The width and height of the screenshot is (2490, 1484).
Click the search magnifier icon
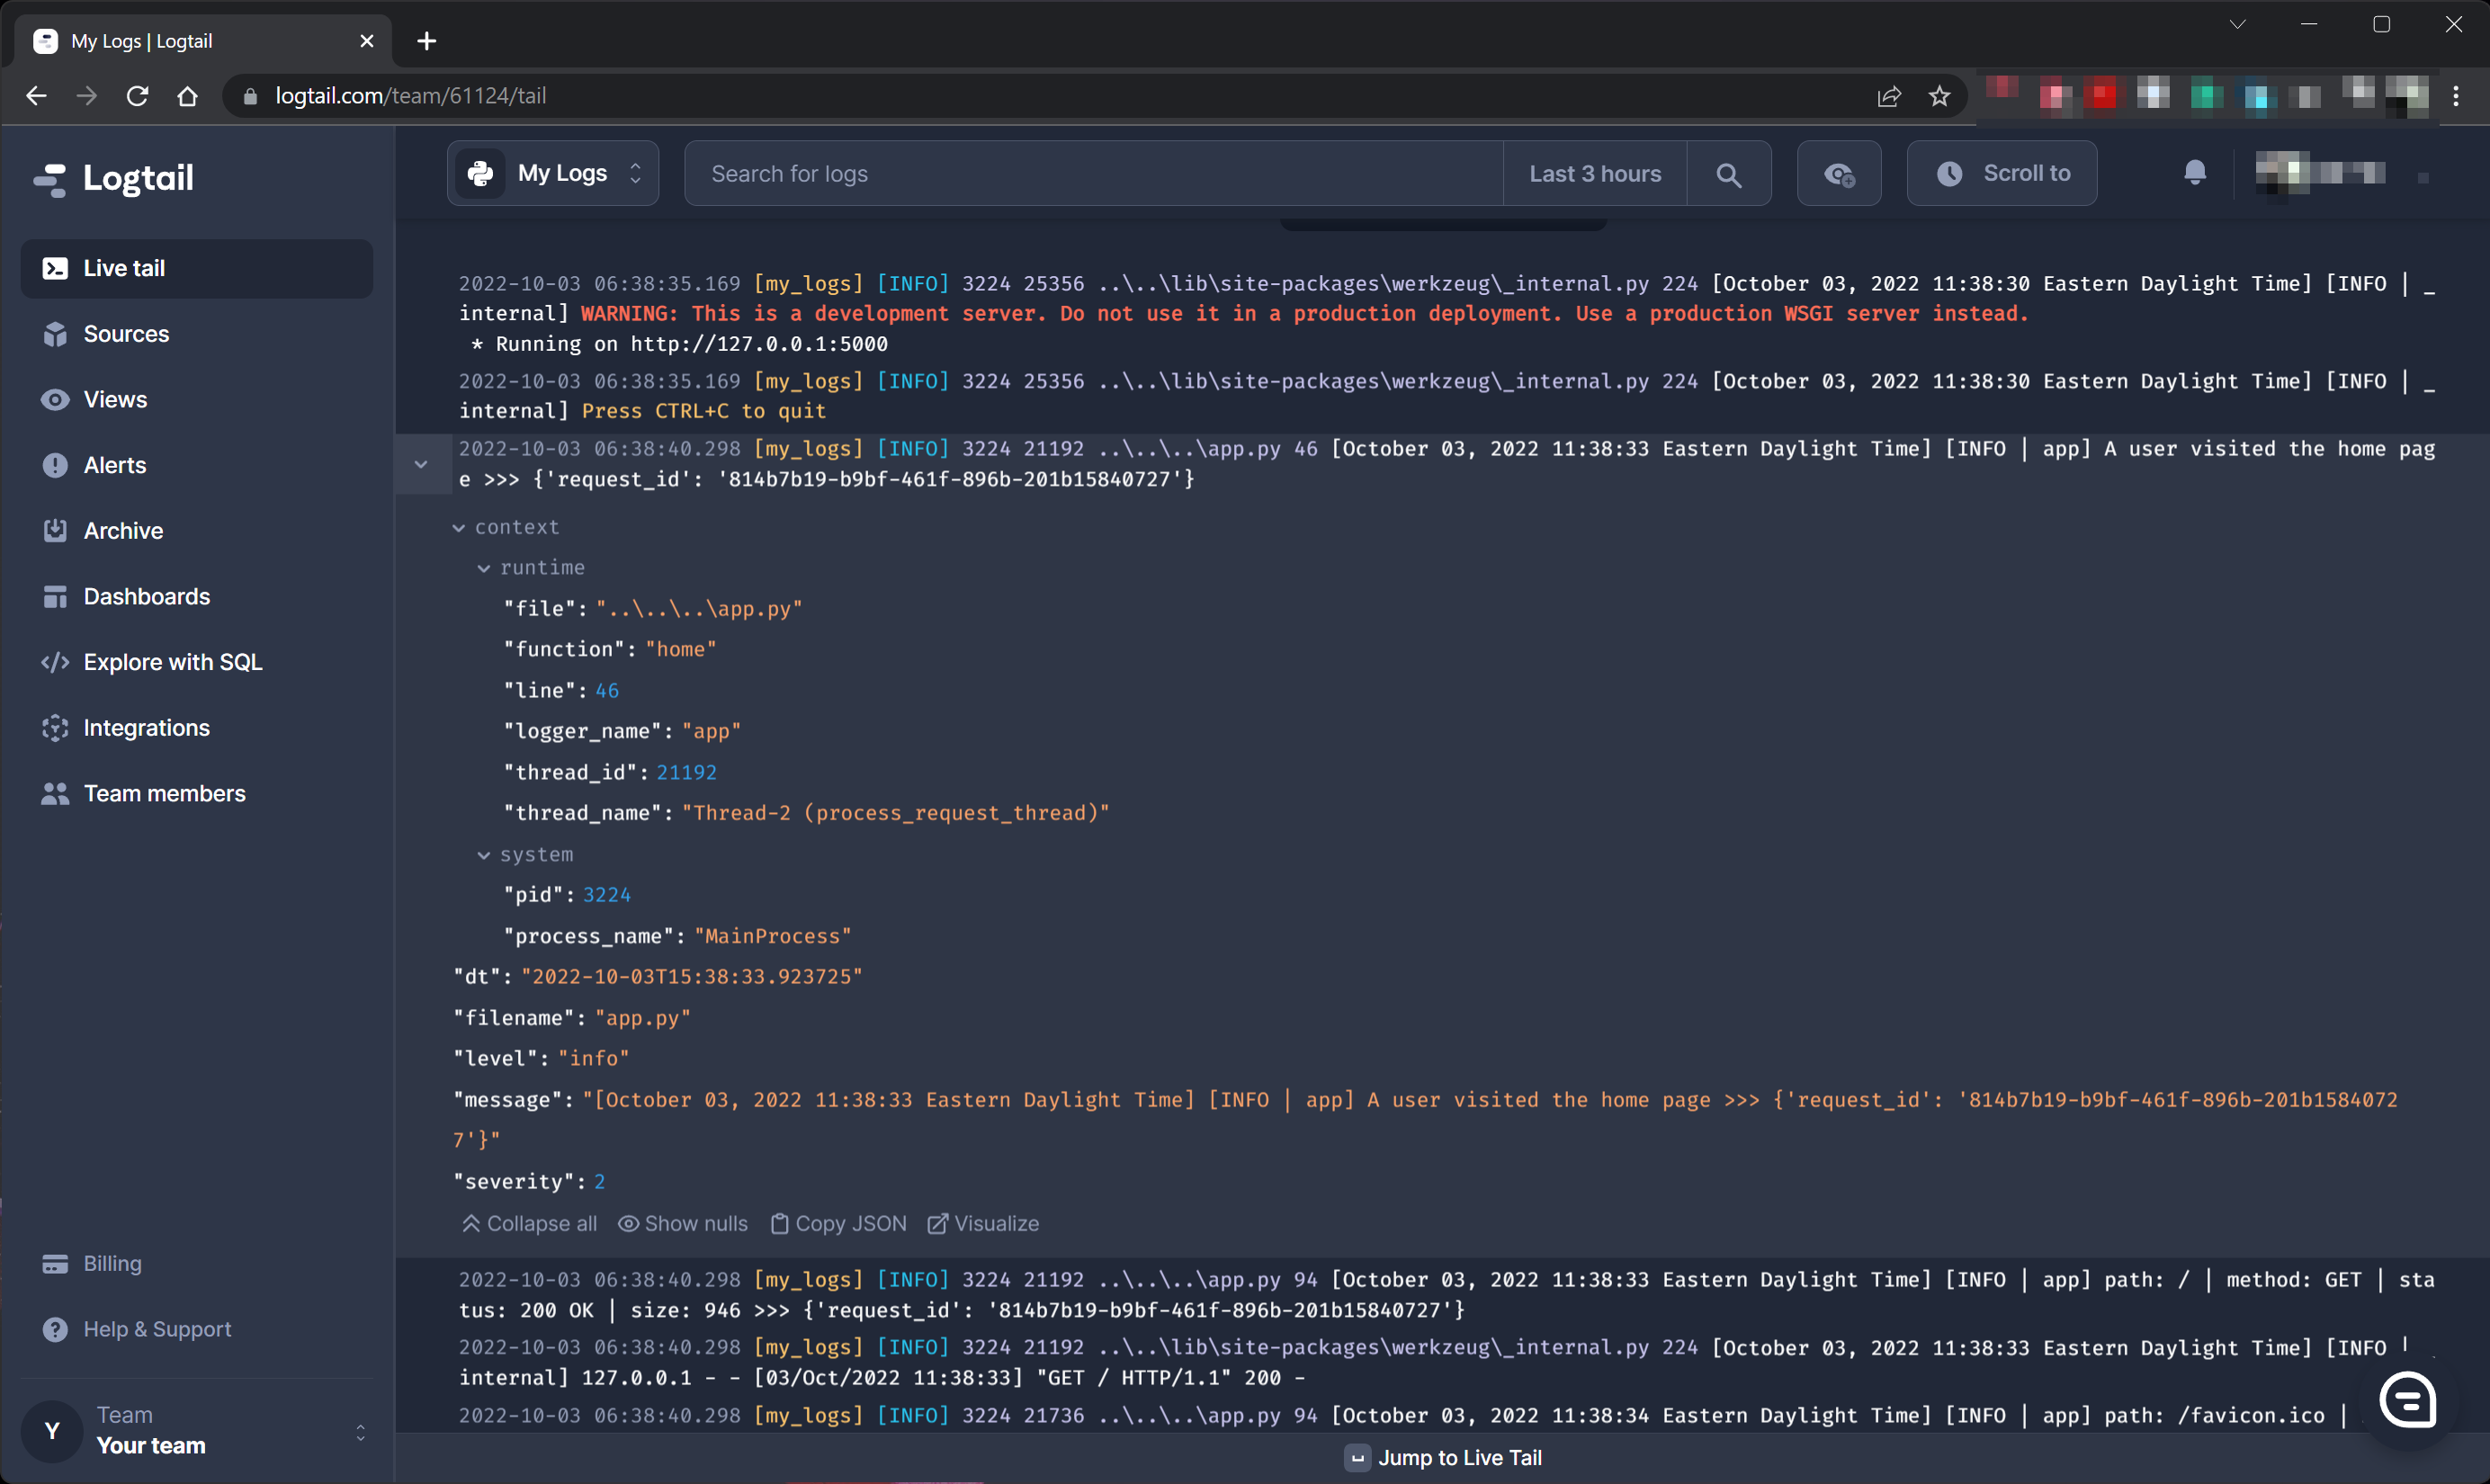1728,175
